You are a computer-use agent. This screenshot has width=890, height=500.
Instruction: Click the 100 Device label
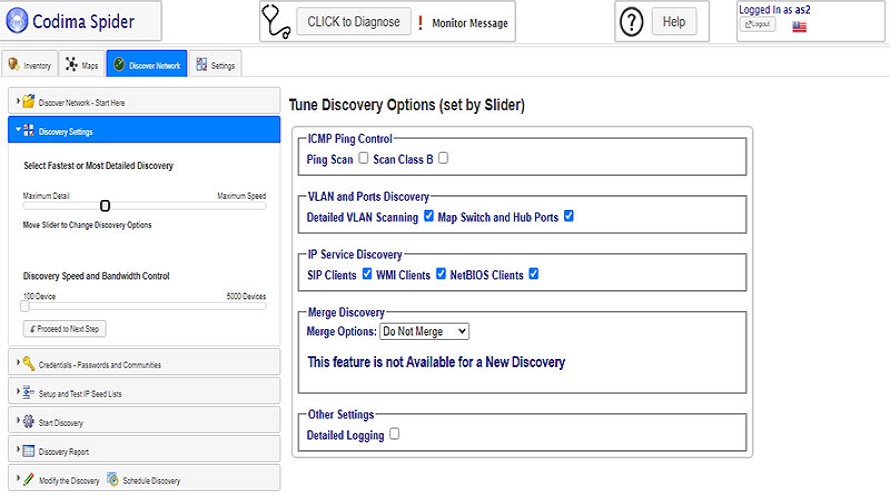[x=39, y=296]
